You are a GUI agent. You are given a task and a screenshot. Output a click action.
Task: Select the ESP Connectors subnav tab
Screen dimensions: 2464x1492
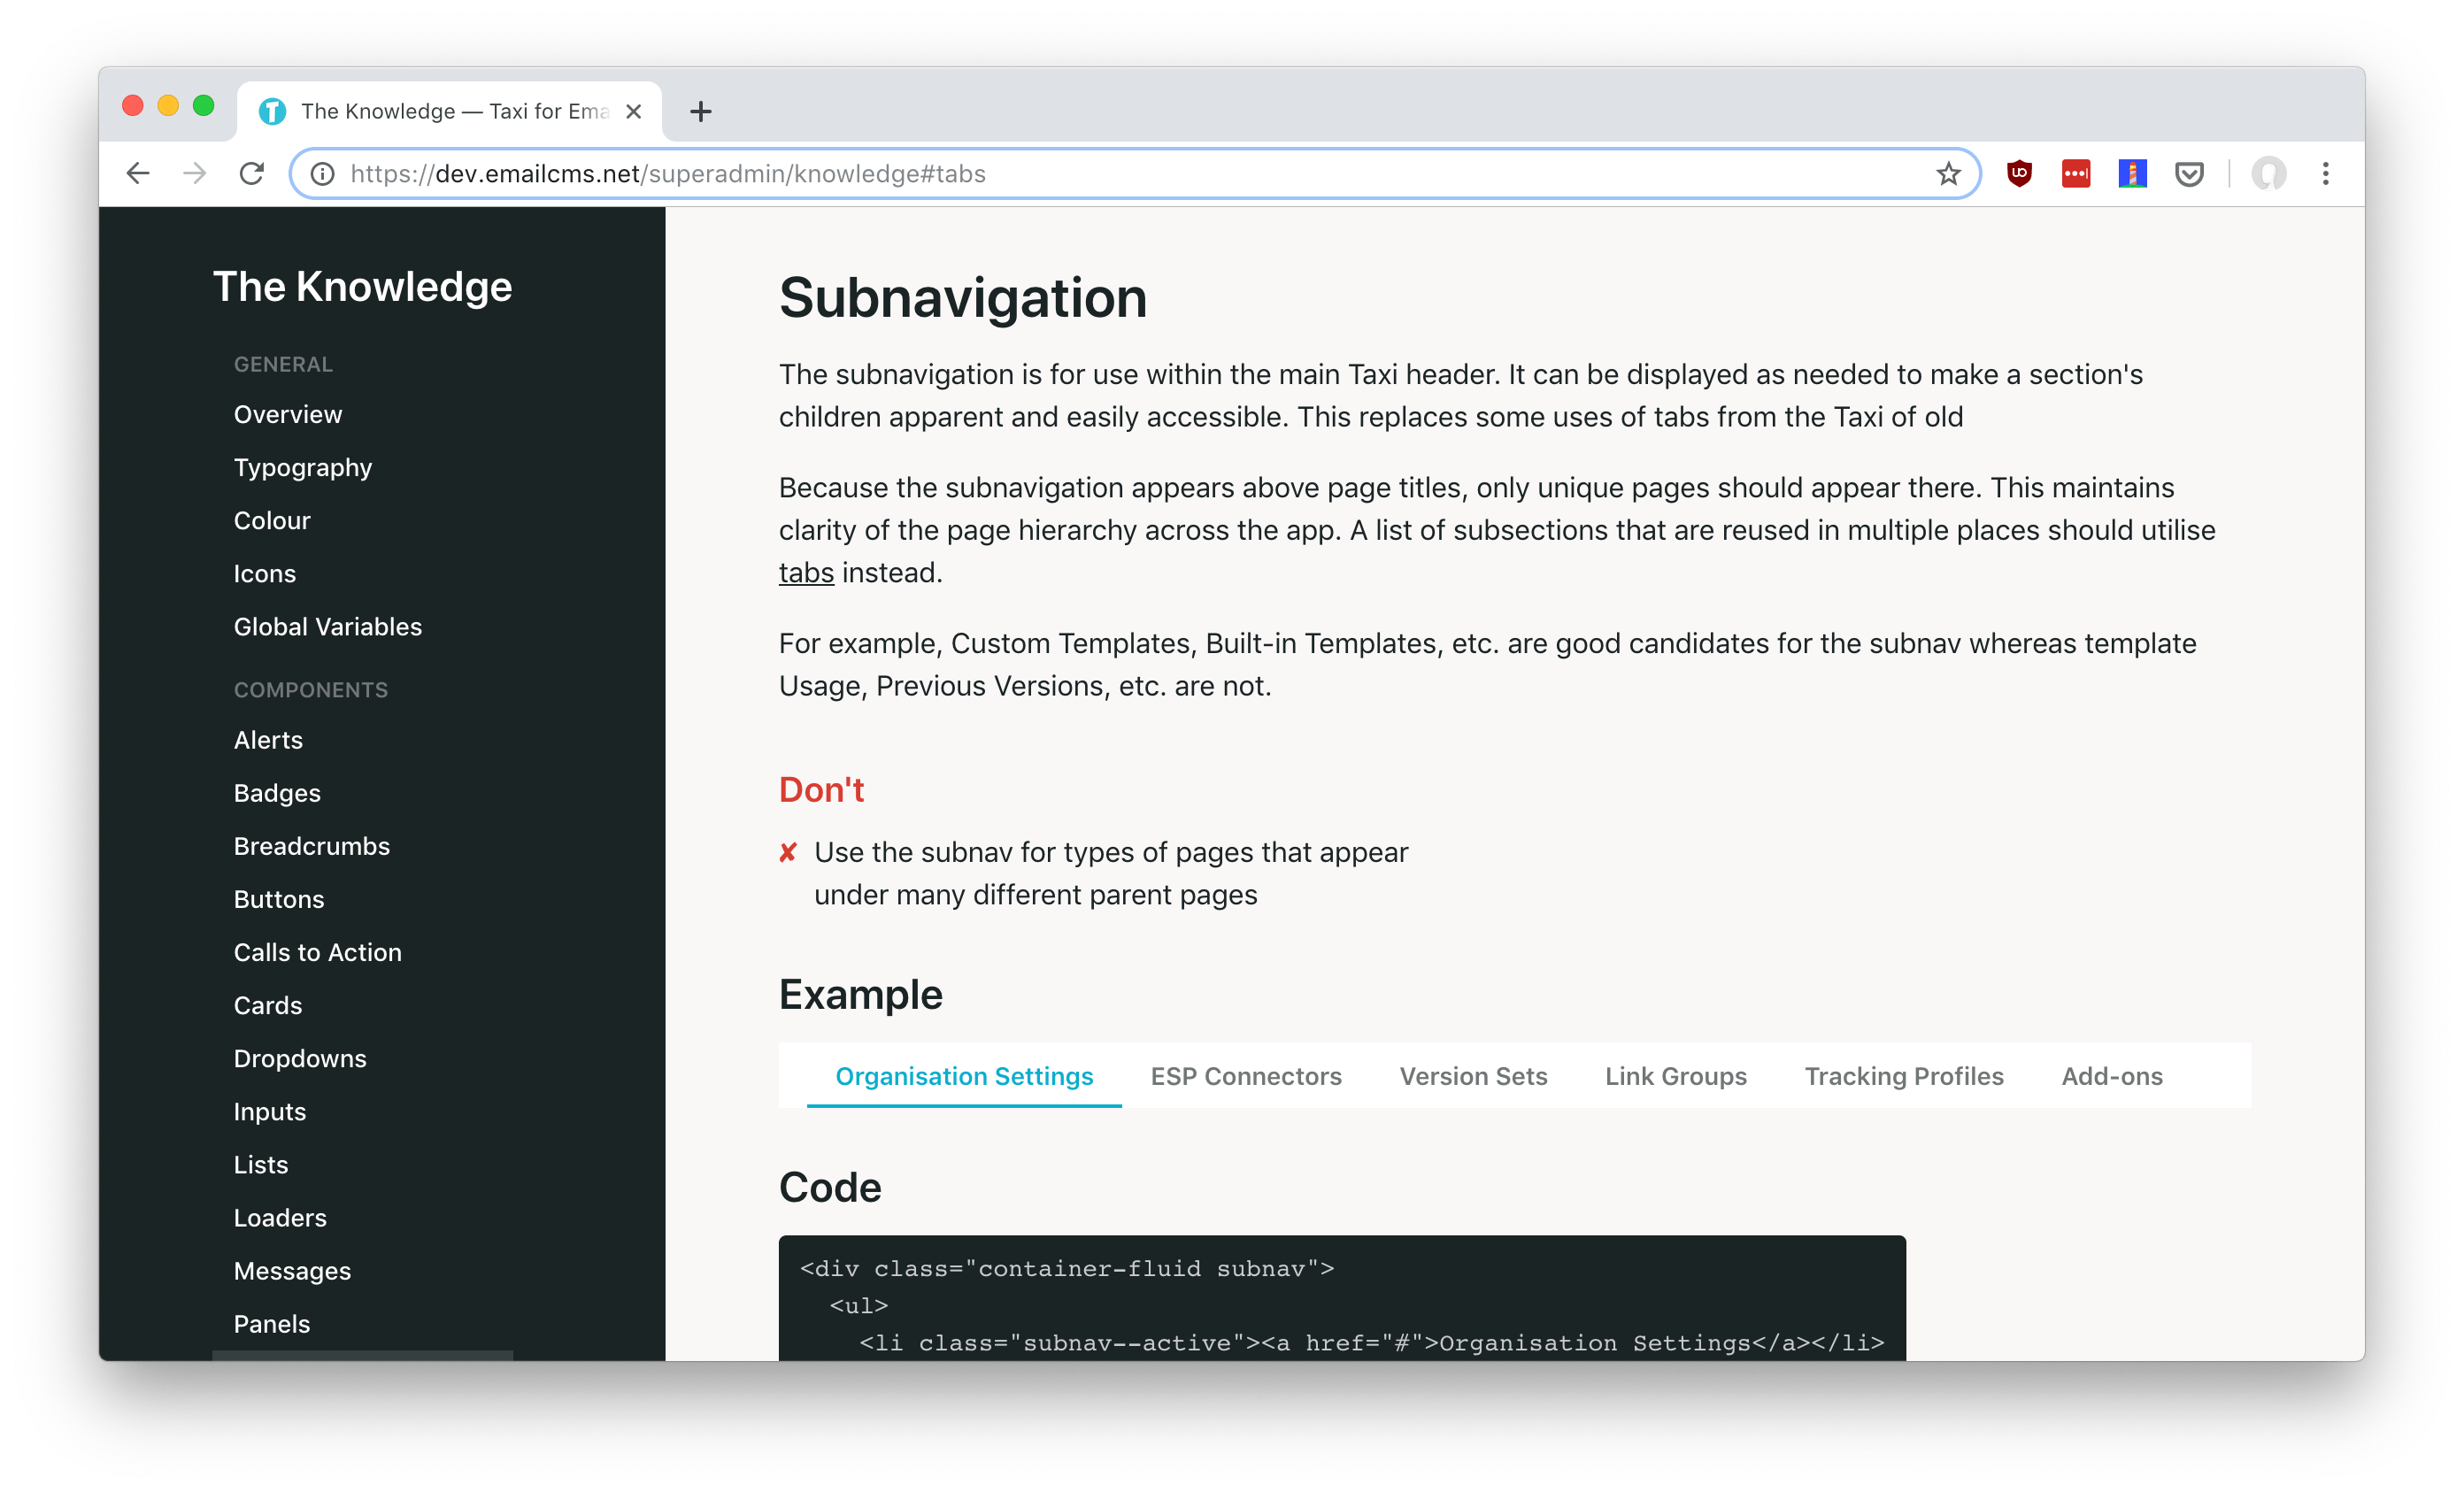[x=1245, y=1076]
